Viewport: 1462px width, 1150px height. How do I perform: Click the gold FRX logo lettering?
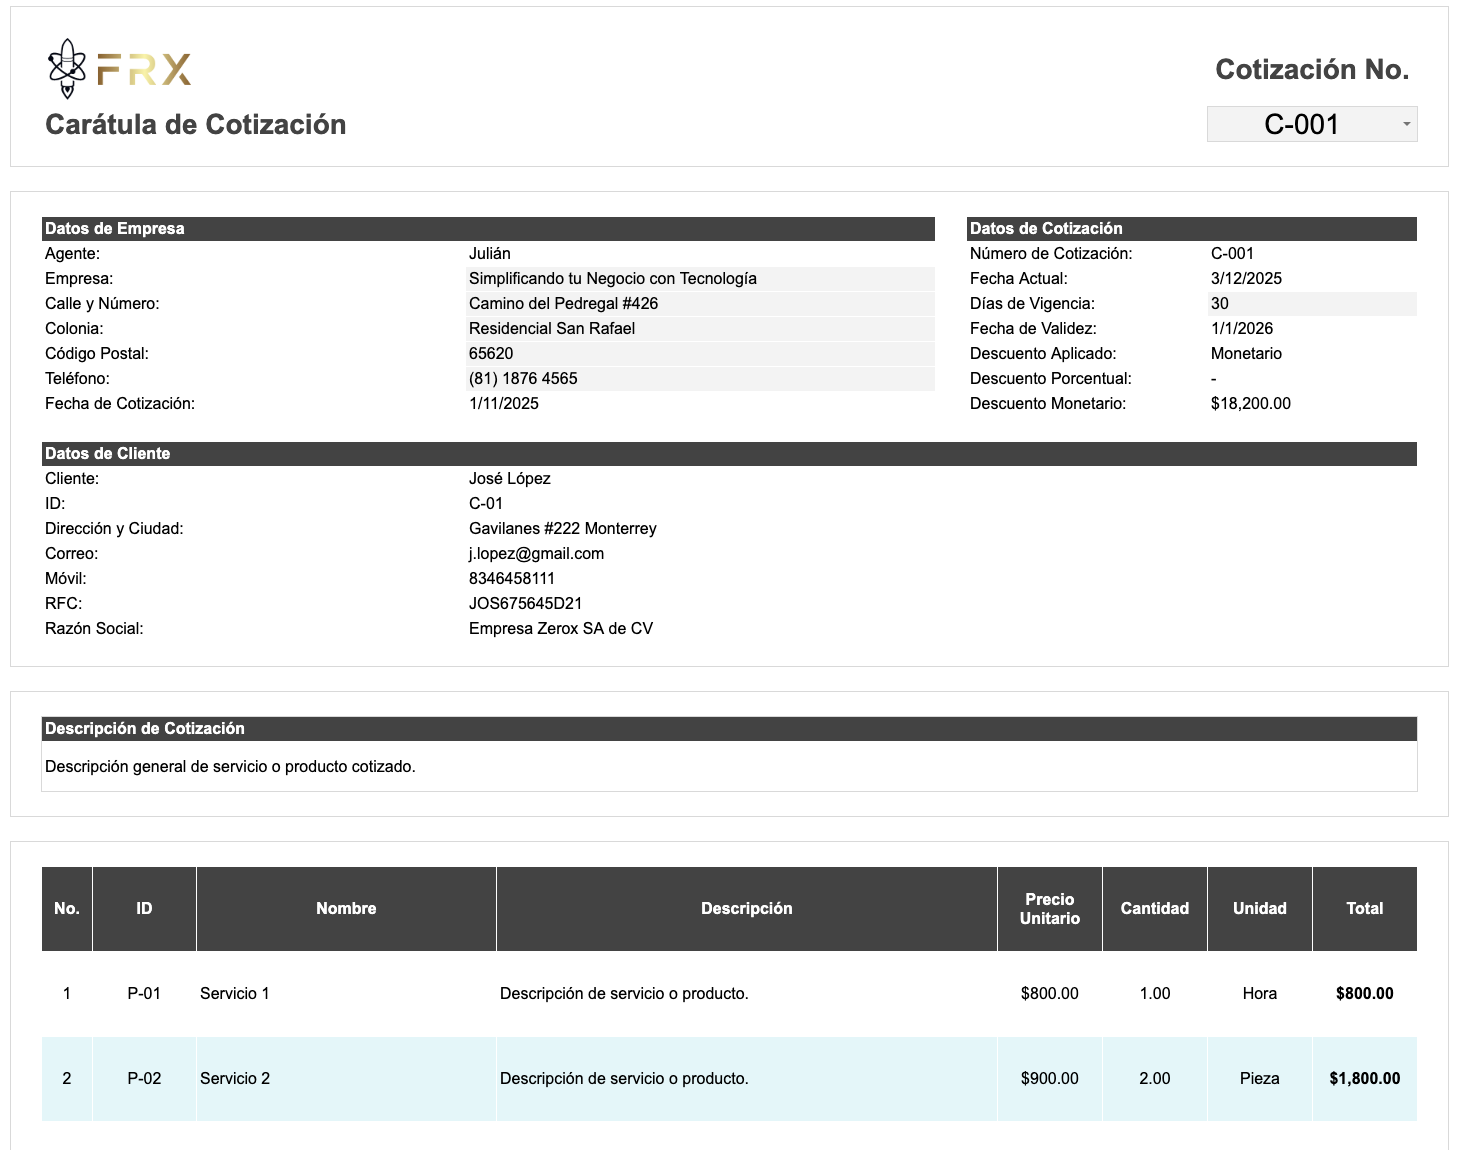[x=144, y=69]
